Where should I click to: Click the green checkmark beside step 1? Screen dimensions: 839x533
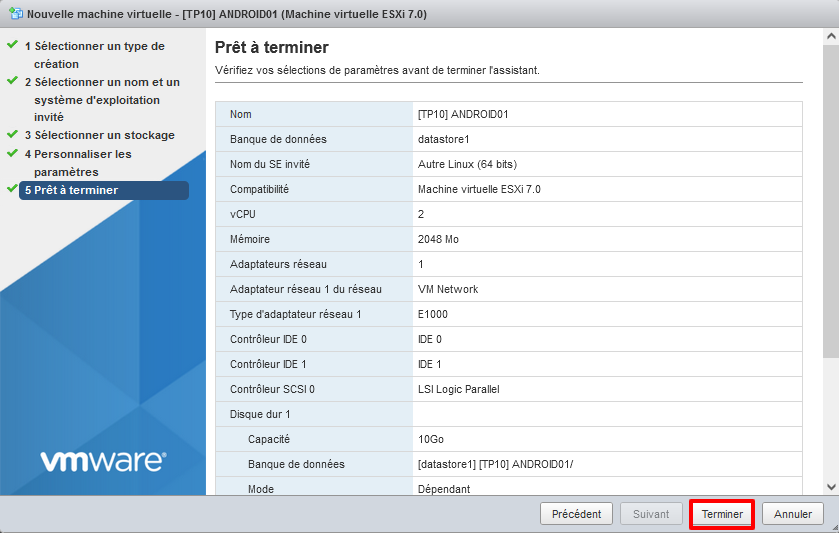(x=12, y=45)
